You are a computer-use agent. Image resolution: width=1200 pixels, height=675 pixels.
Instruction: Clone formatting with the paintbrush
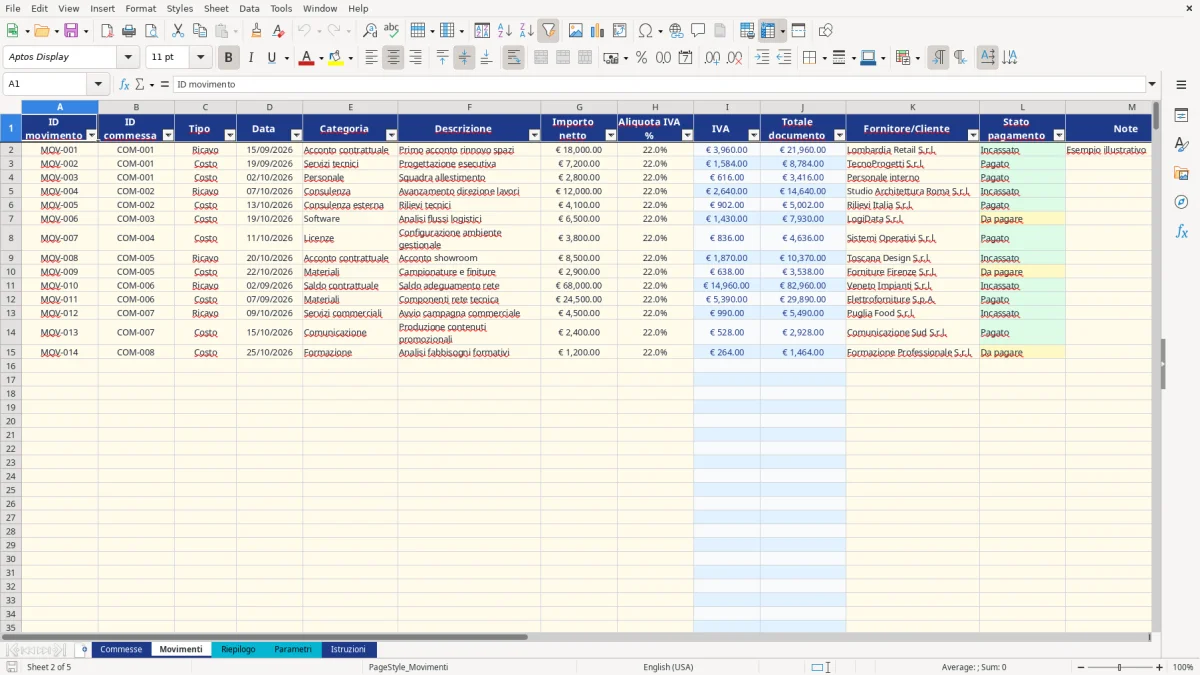click(x=257, y=31)
